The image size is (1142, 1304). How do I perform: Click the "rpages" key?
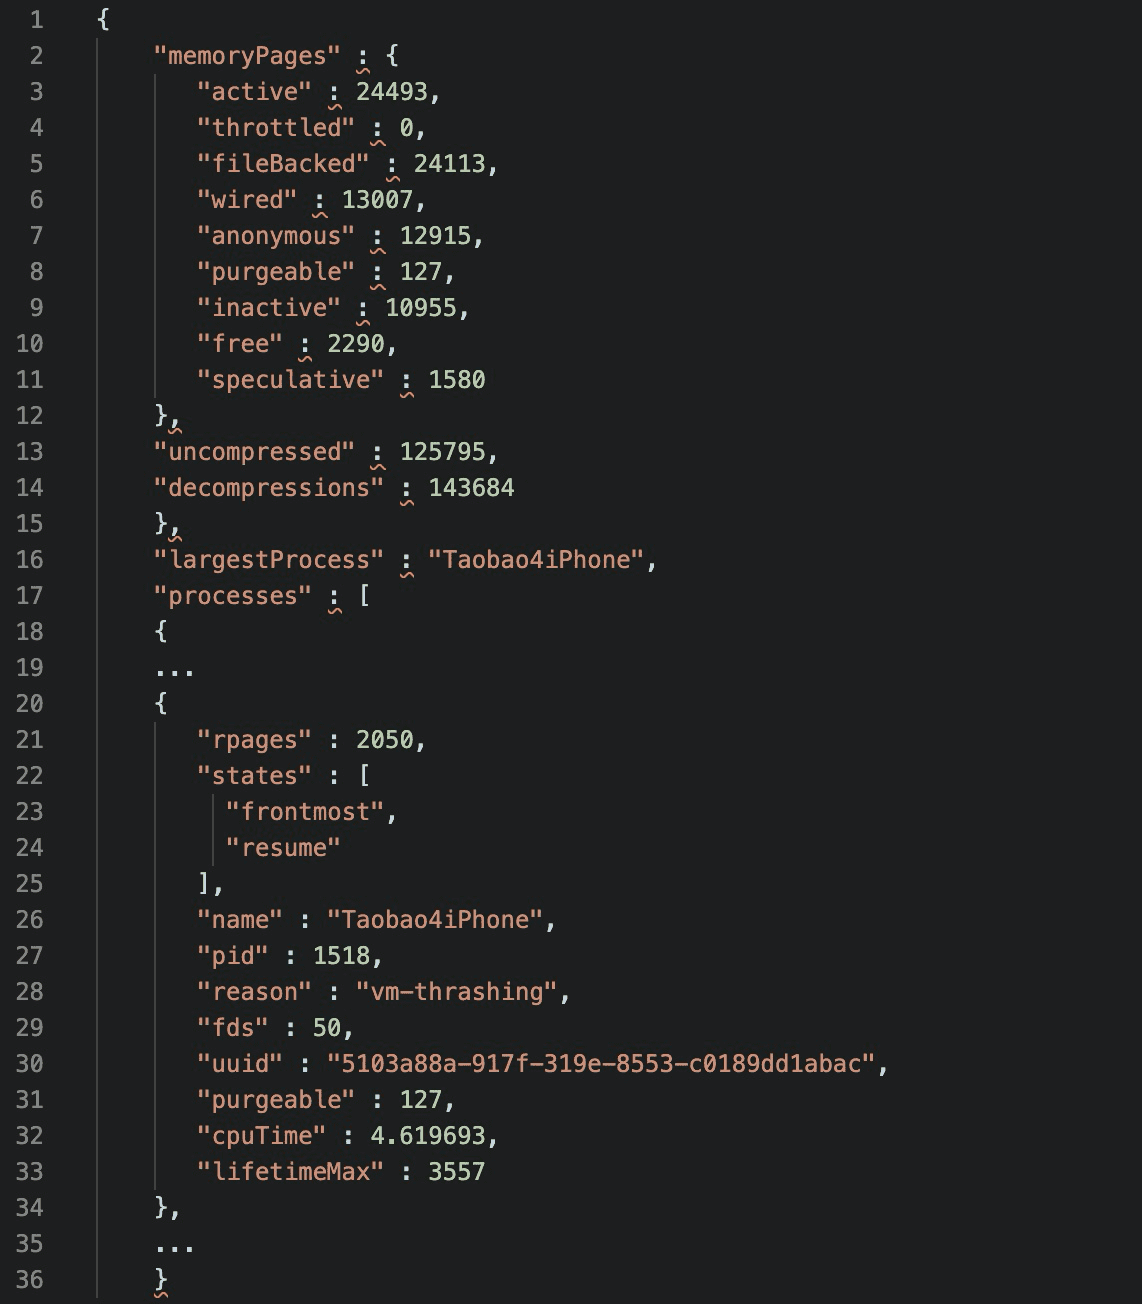click(254, 740)
